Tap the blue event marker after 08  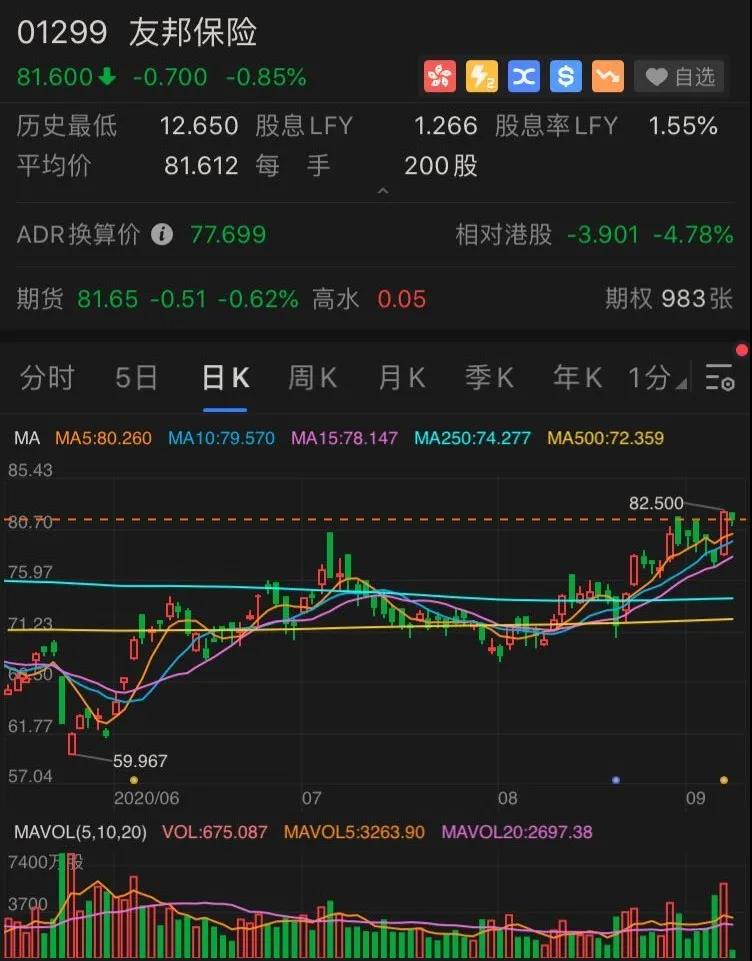tap(616, 780)
